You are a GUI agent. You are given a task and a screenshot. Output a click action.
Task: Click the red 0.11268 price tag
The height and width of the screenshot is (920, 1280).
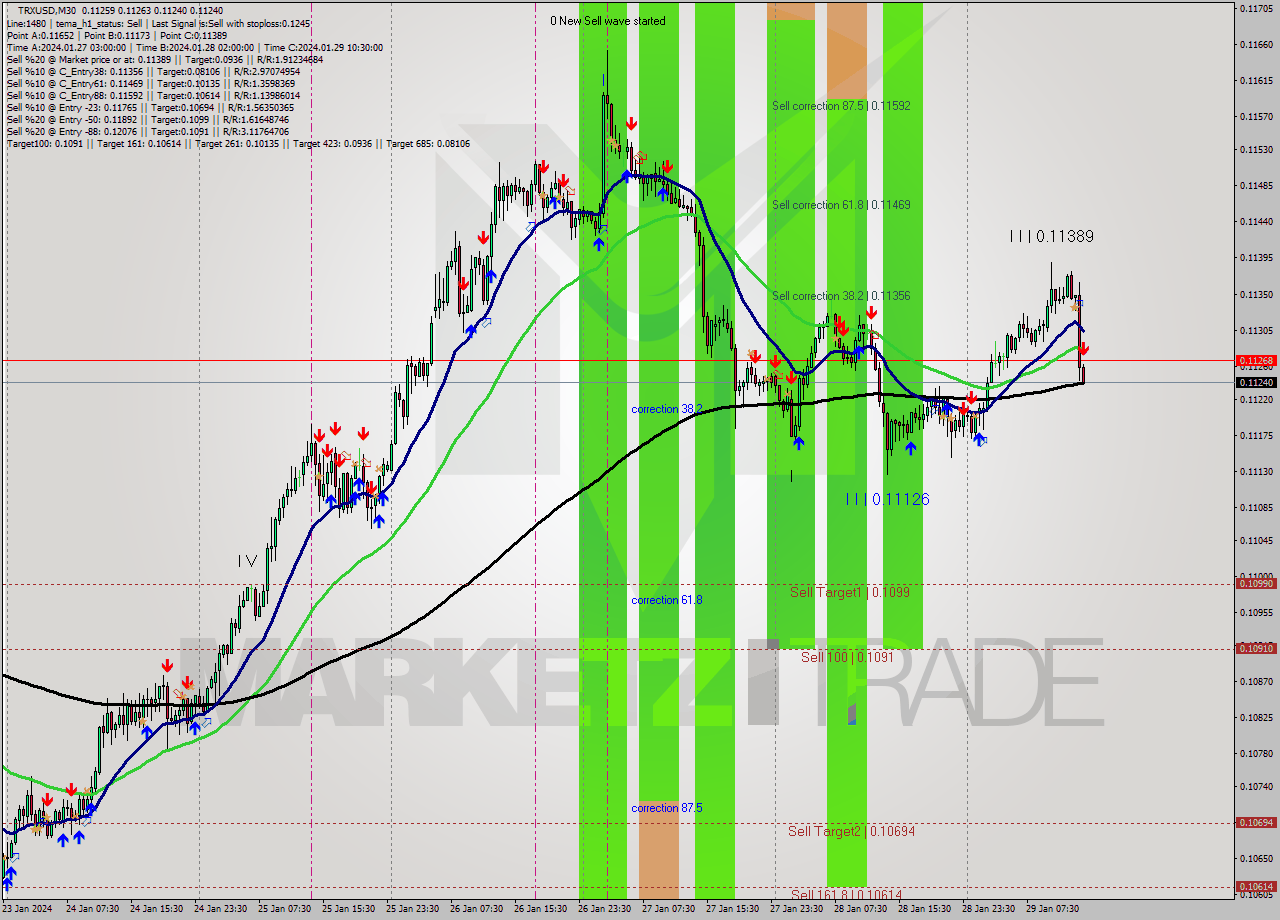point(1255,360)
